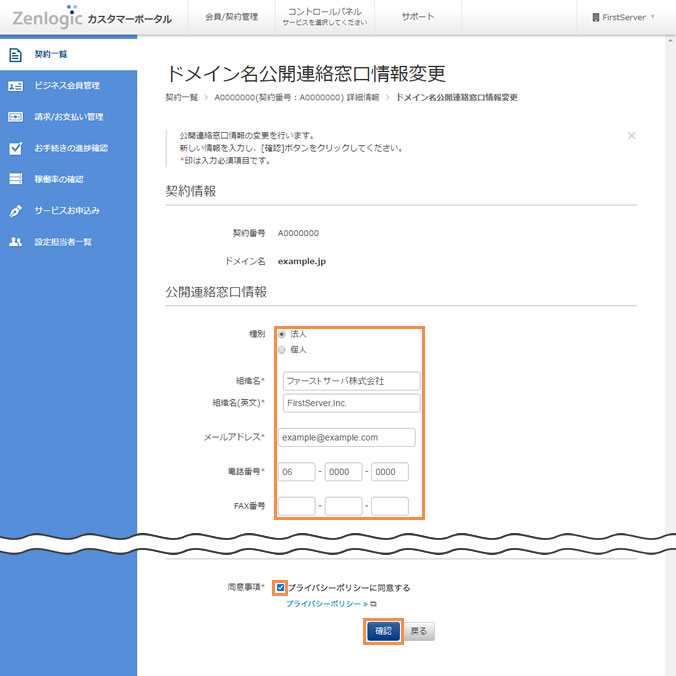This screenshot has height=676, width=676.
Task: Click the A0000000 詳細情報 breadcrumb link
Action: 297,97
